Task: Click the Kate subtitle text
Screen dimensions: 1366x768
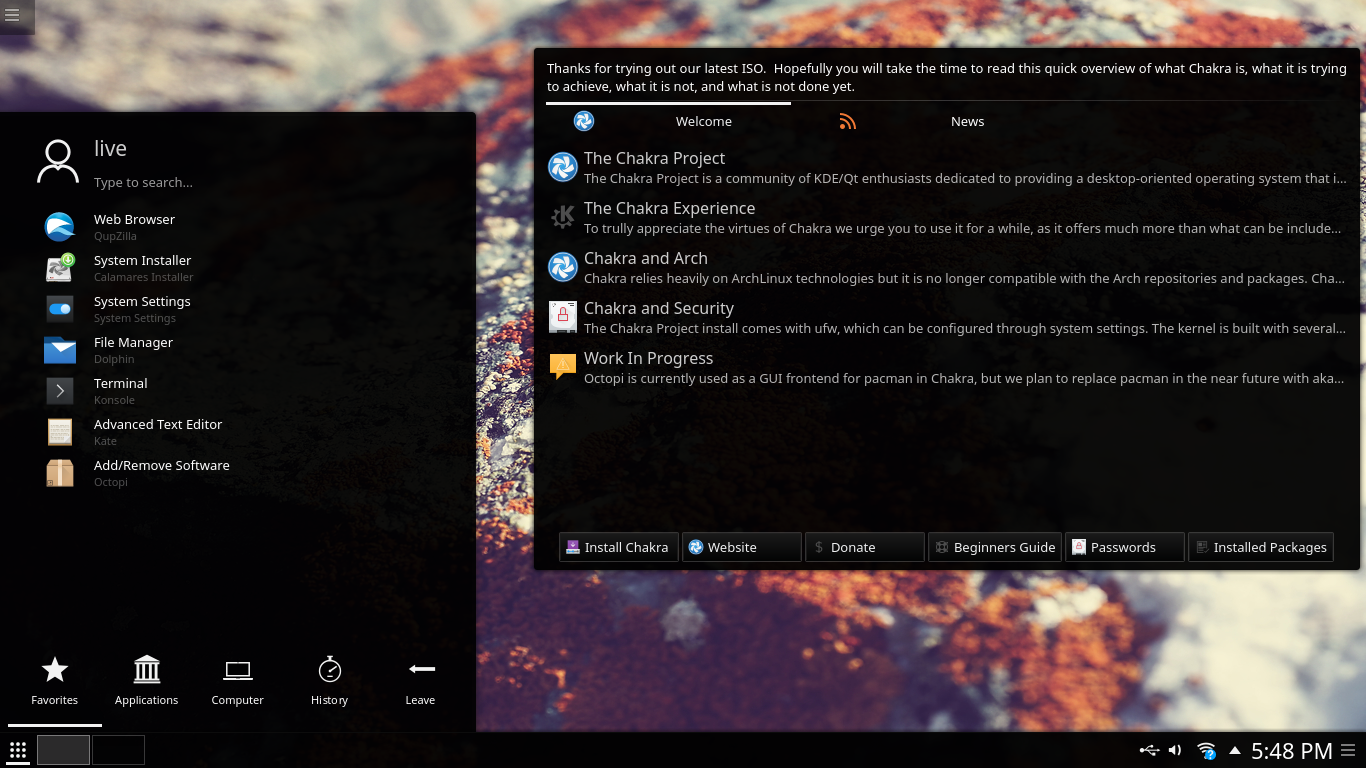Action: point(105,441)
